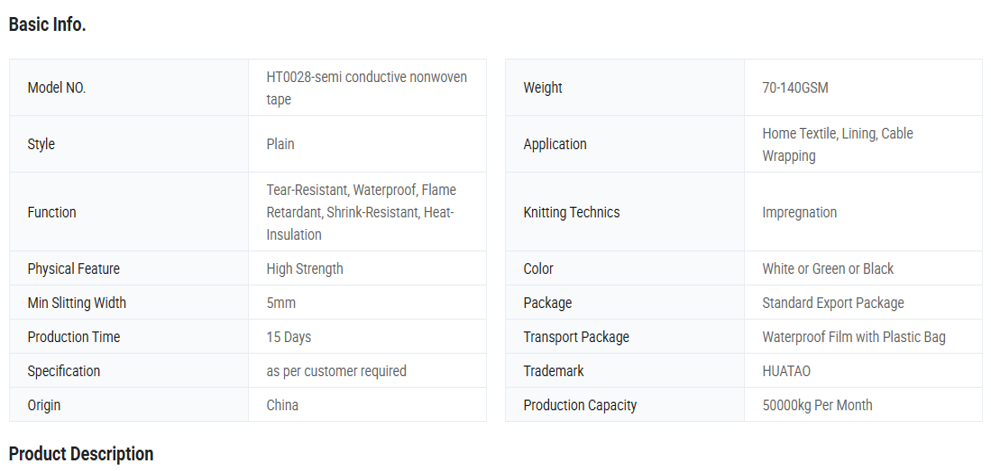Click the 15 Days production time
991x471 pixels.
click(289, 337)
